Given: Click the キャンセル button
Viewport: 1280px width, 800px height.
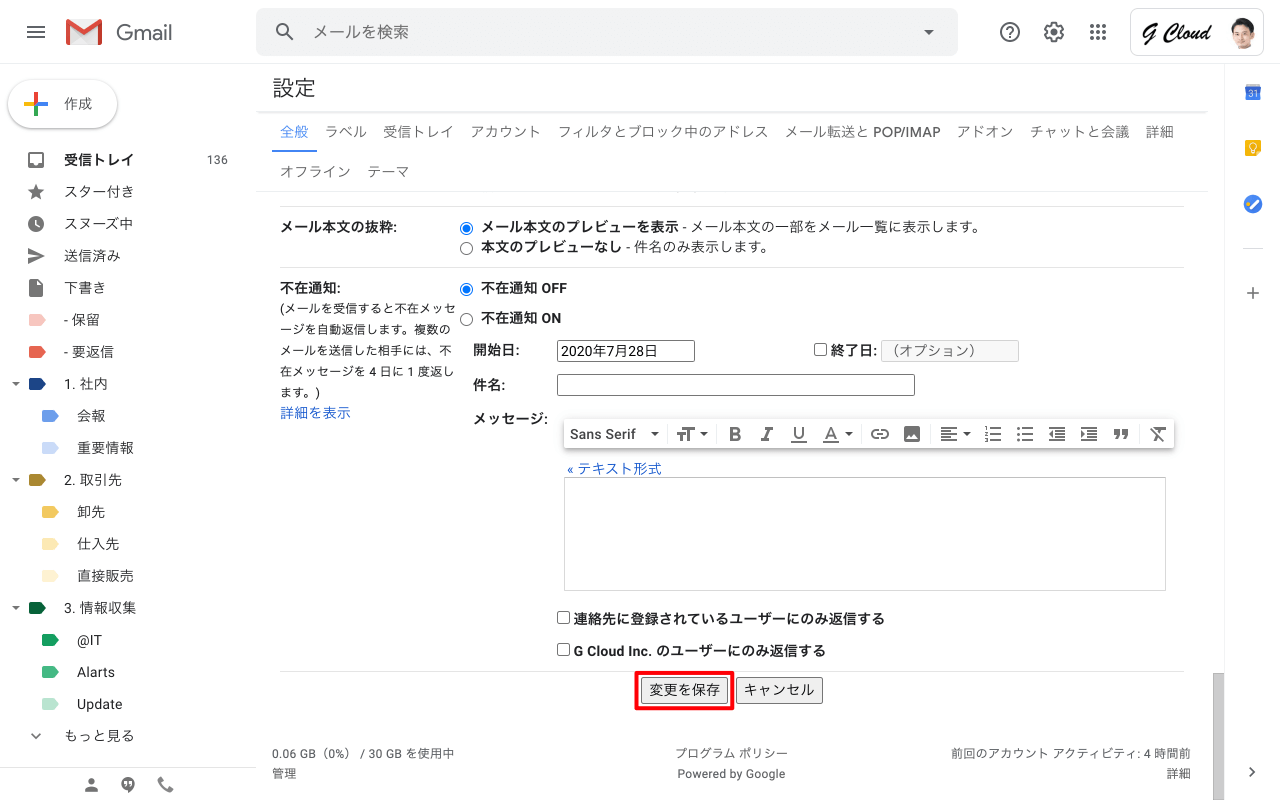Looking at the screenshot, I should [x=779, y=690].
